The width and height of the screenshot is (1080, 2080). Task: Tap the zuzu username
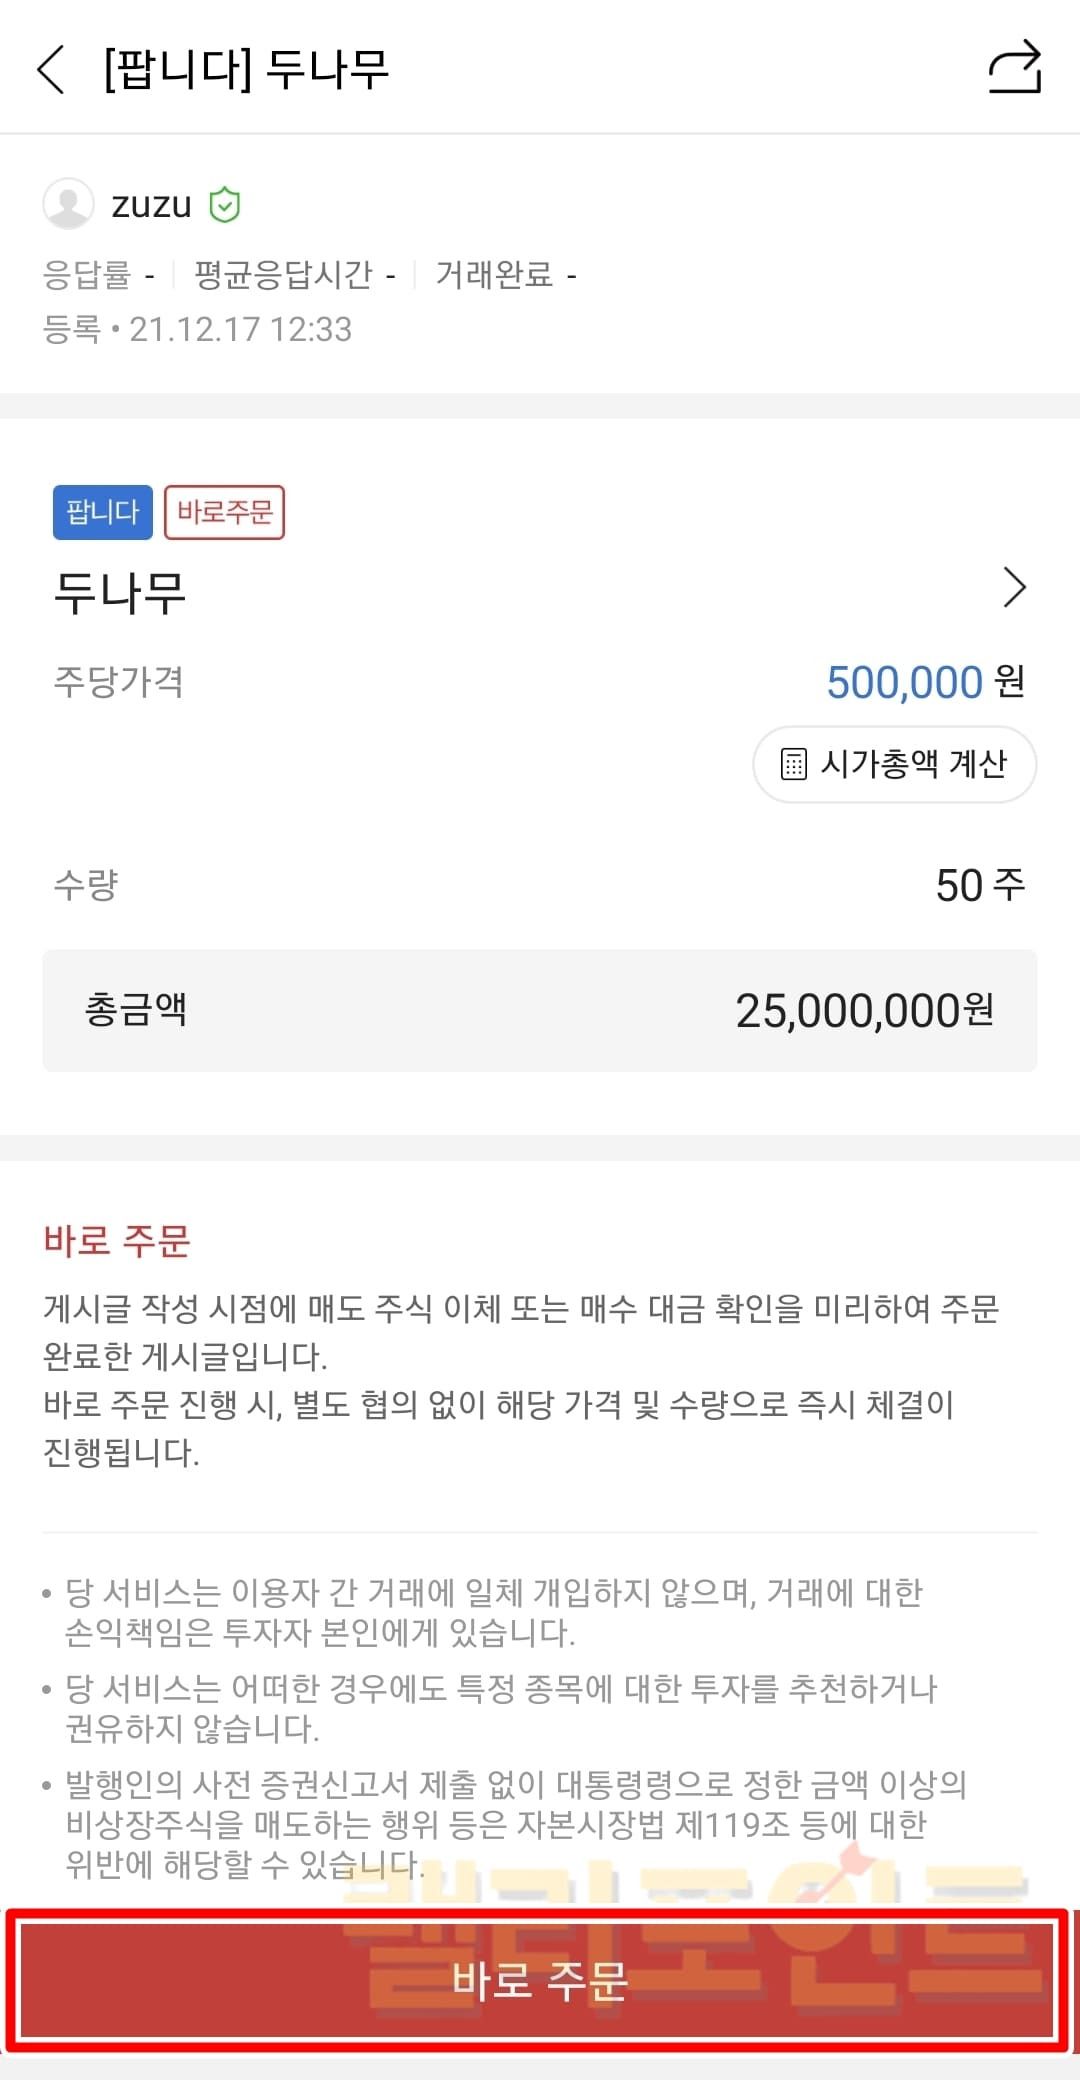(151, 205)
